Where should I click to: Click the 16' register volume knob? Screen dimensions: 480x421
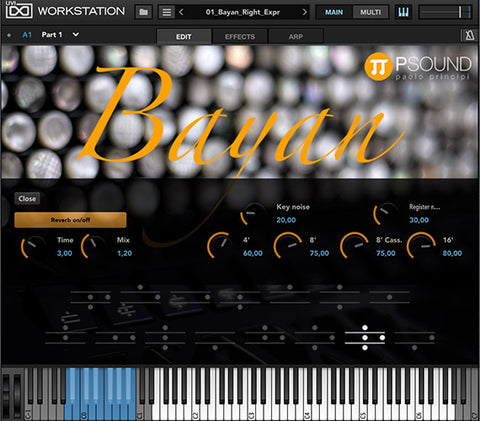[x=421, y=246]
